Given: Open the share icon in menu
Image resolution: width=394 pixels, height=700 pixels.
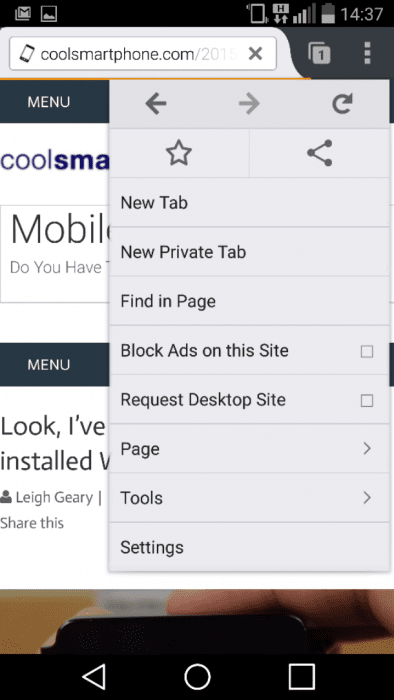Looking at the screenshot, I should [319, 153].
